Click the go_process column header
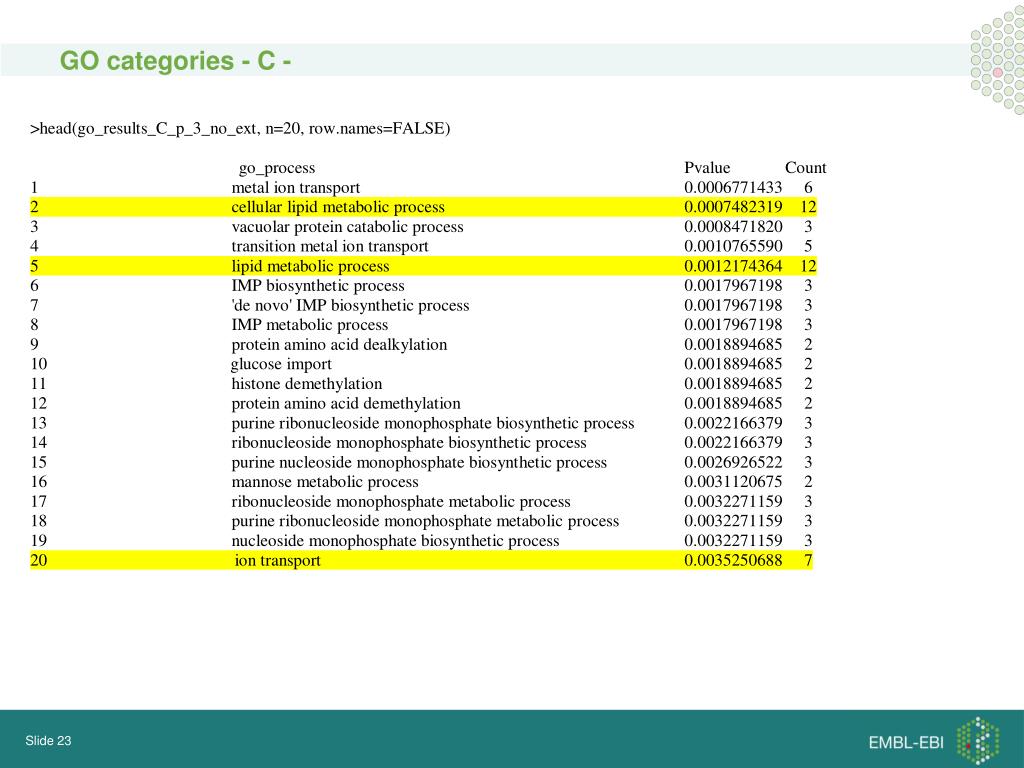Screen dimensions: 1024x768 tap(277, 168)
